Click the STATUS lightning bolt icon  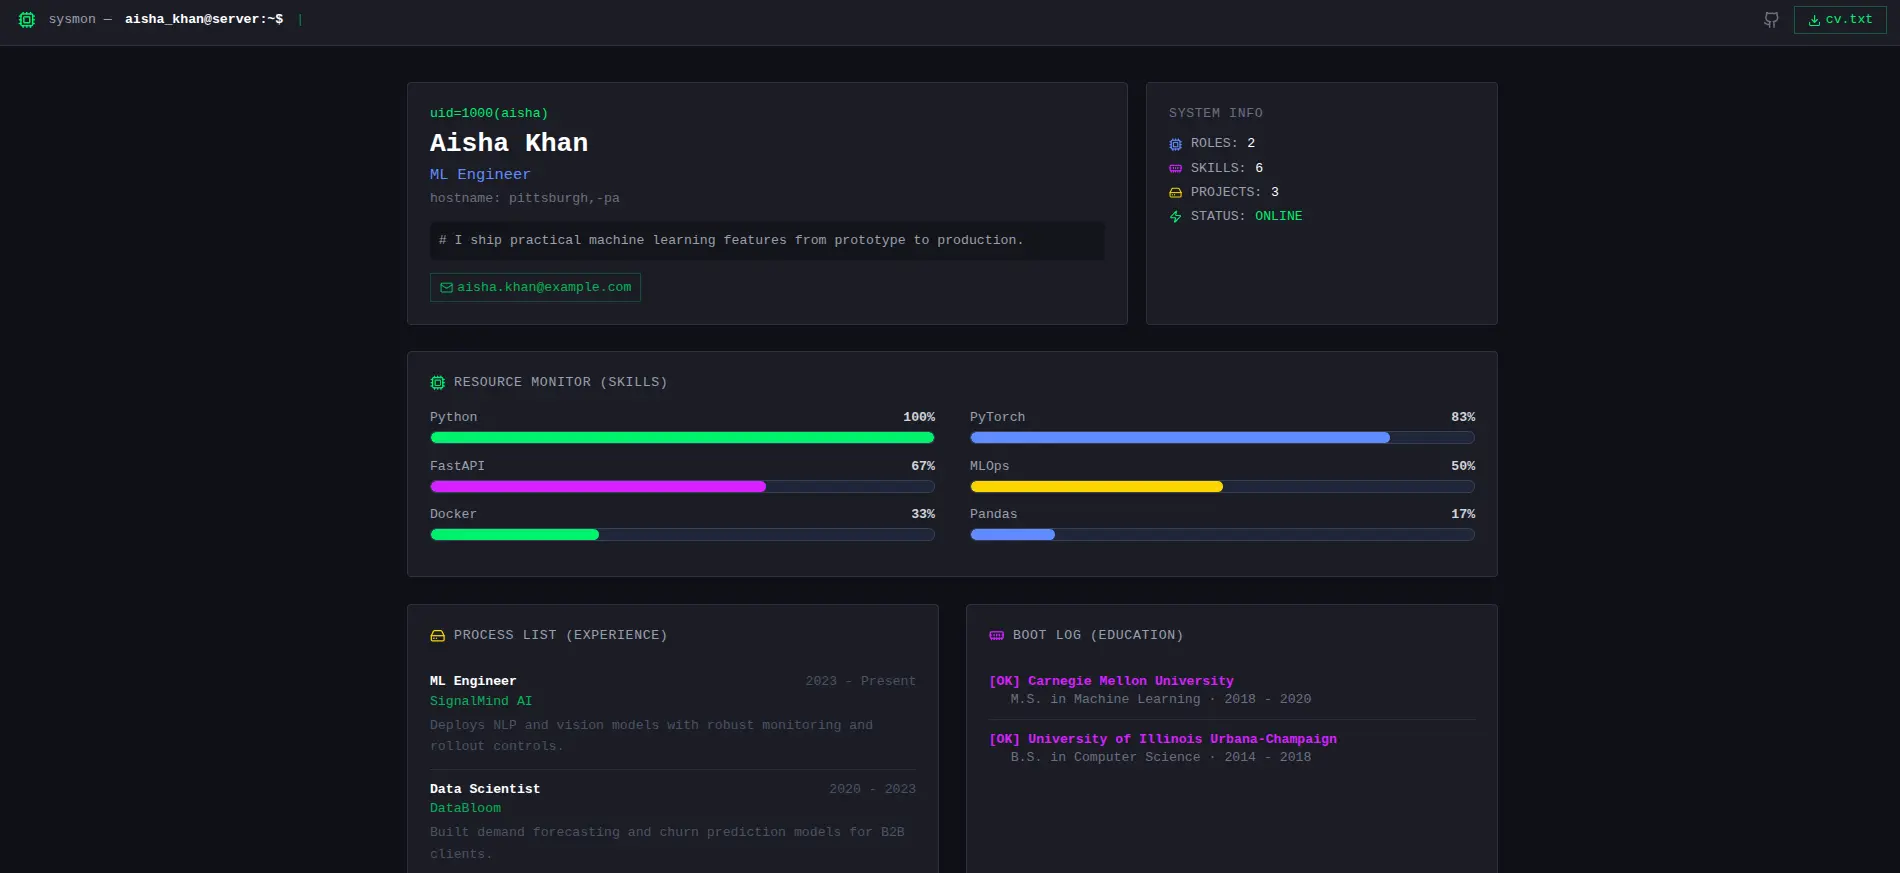(1175, 217)
